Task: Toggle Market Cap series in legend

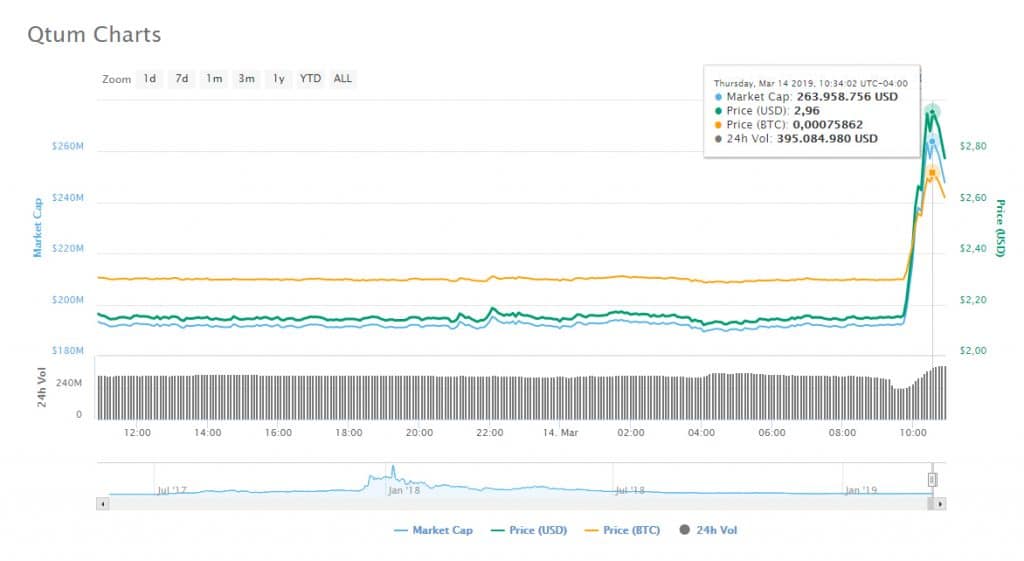Action: (434, 530)
